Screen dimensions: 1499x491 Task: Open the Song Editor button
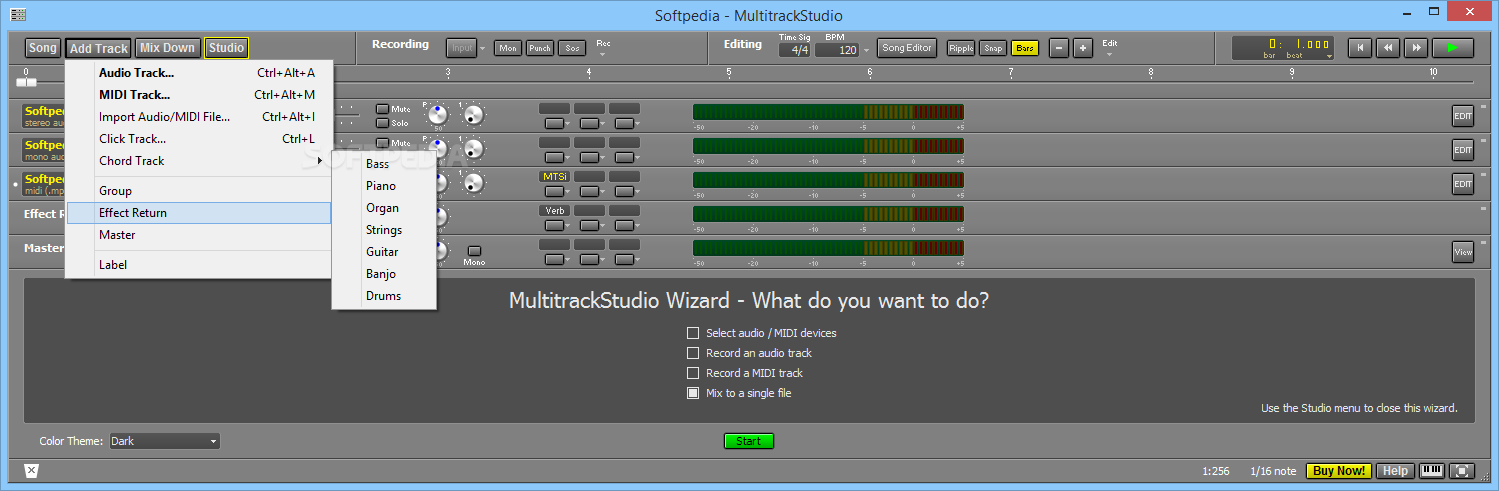click(x=907, y=48)
